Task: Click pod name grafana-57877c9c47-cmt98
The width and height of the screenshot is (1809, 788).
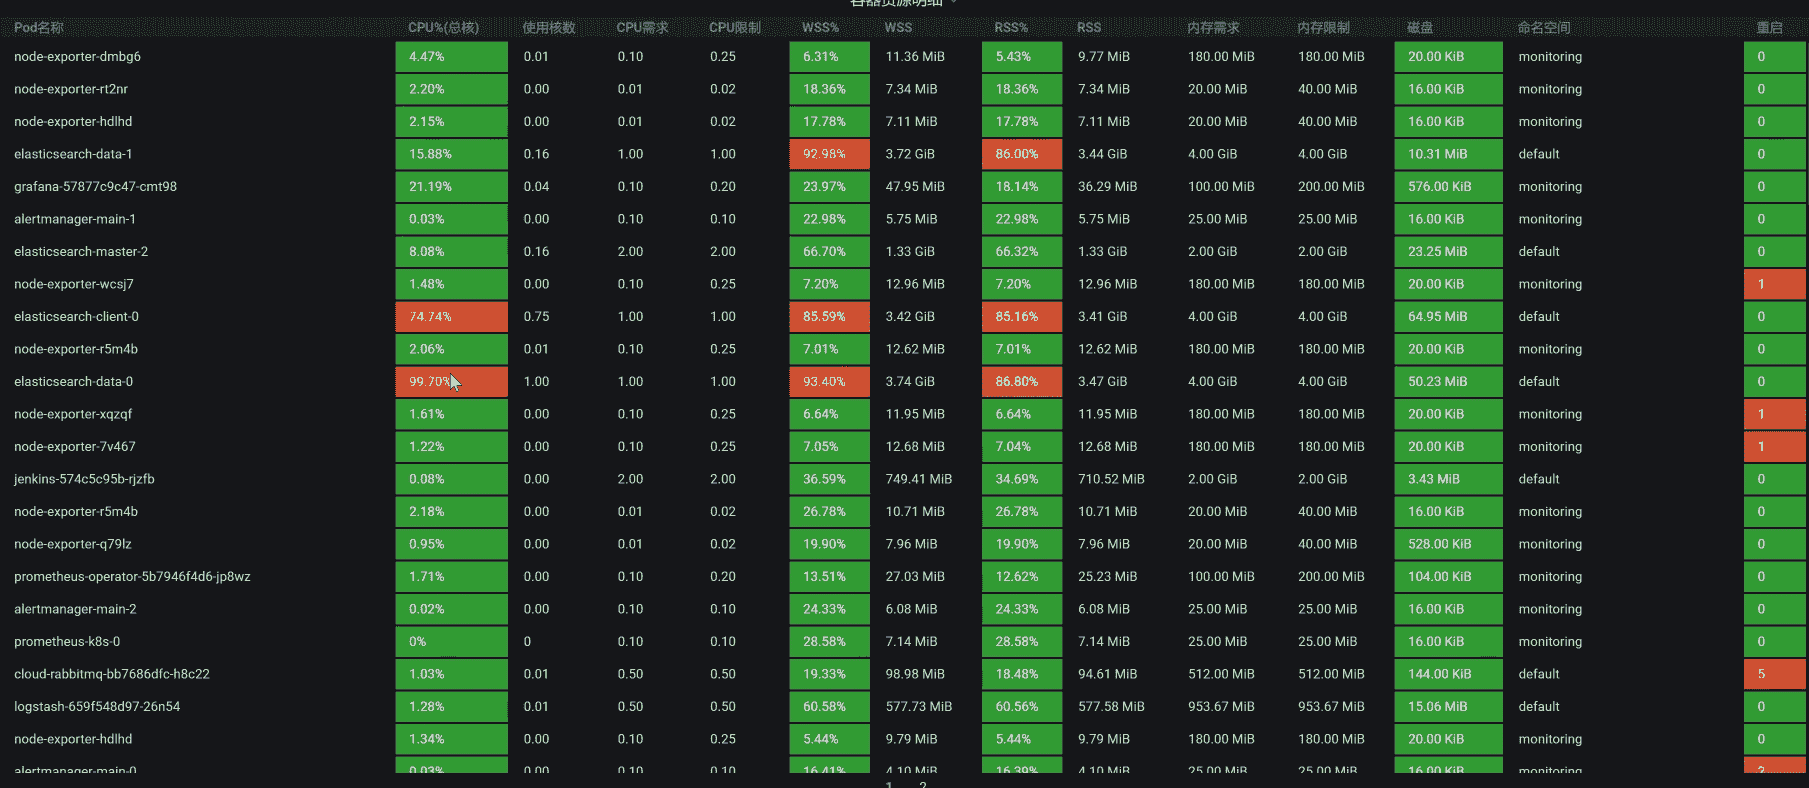Action: click(95, 187)
